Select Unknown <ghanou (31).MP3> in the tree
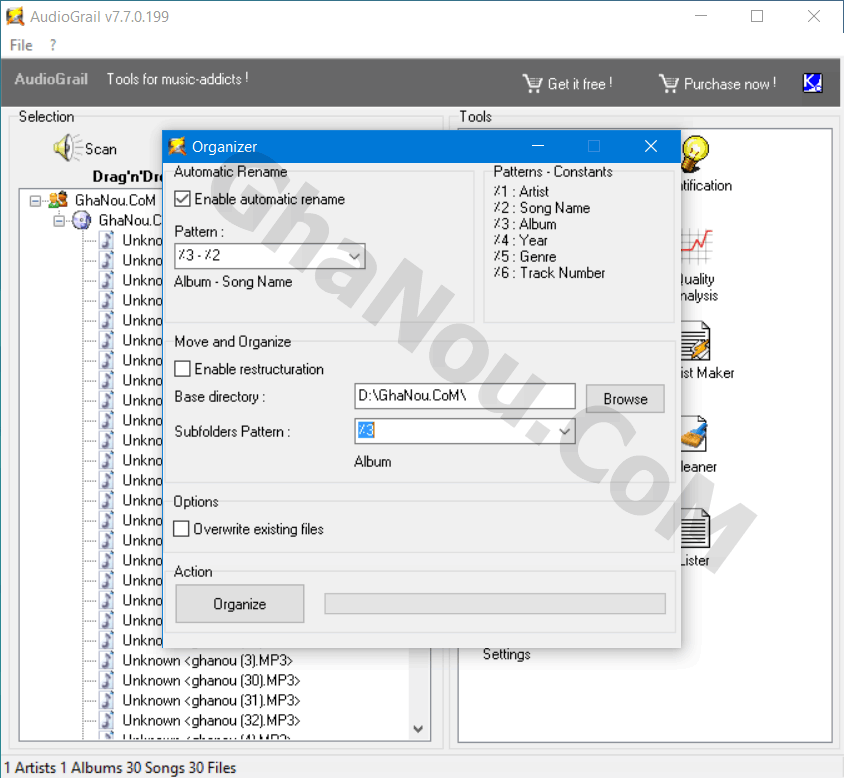This screenshot has height=778, width=844. [211, 700]
